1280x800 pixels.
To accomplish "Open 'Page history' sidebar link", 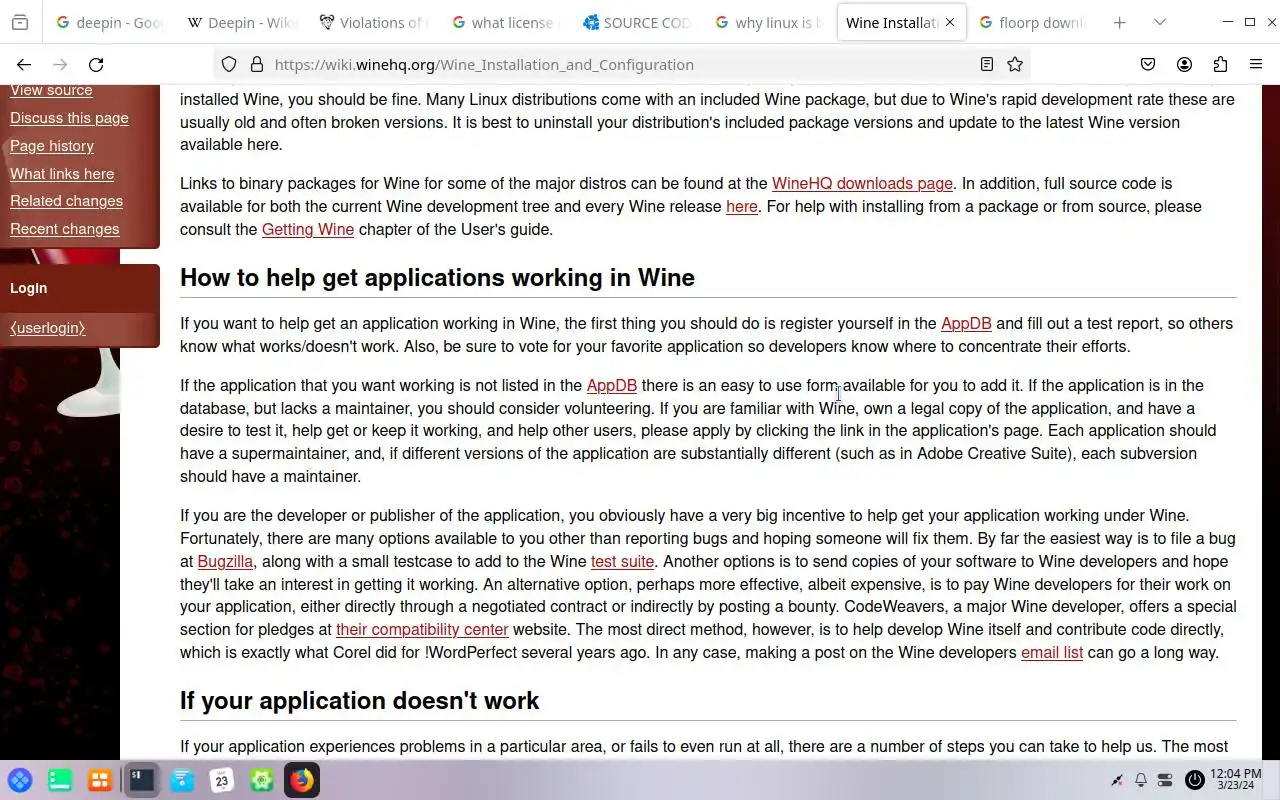I will point(52,146).
